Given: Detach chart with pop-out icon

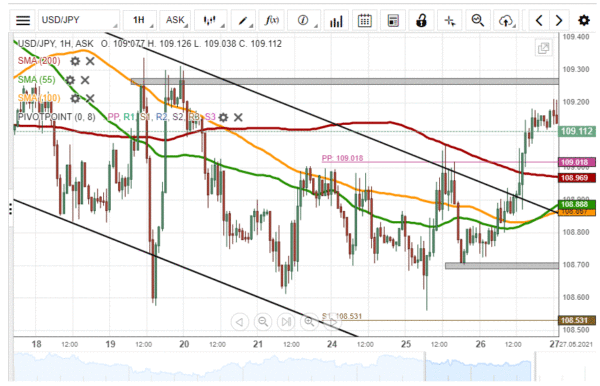Looking at the screenshot, I should point(543,48).
